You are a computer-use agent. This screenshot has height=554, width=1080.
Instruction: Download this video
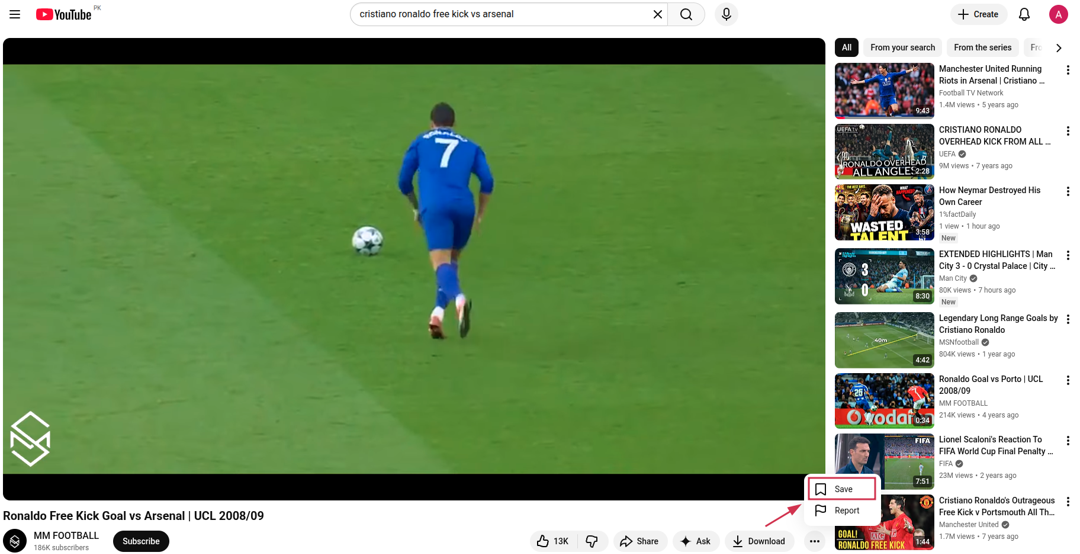pyautogui.click(x=759, y=542)
